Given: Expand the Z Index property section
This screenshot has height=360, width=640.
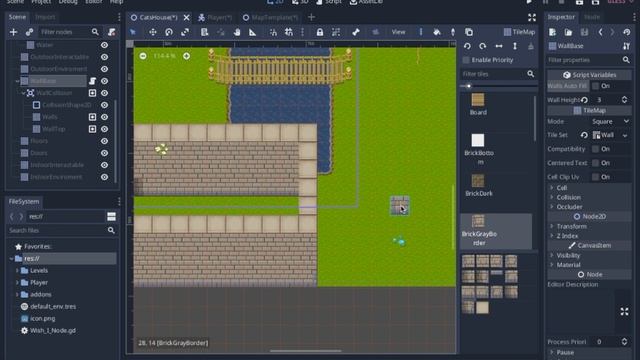Looking at the screenshot, I should tap(552, 236).
